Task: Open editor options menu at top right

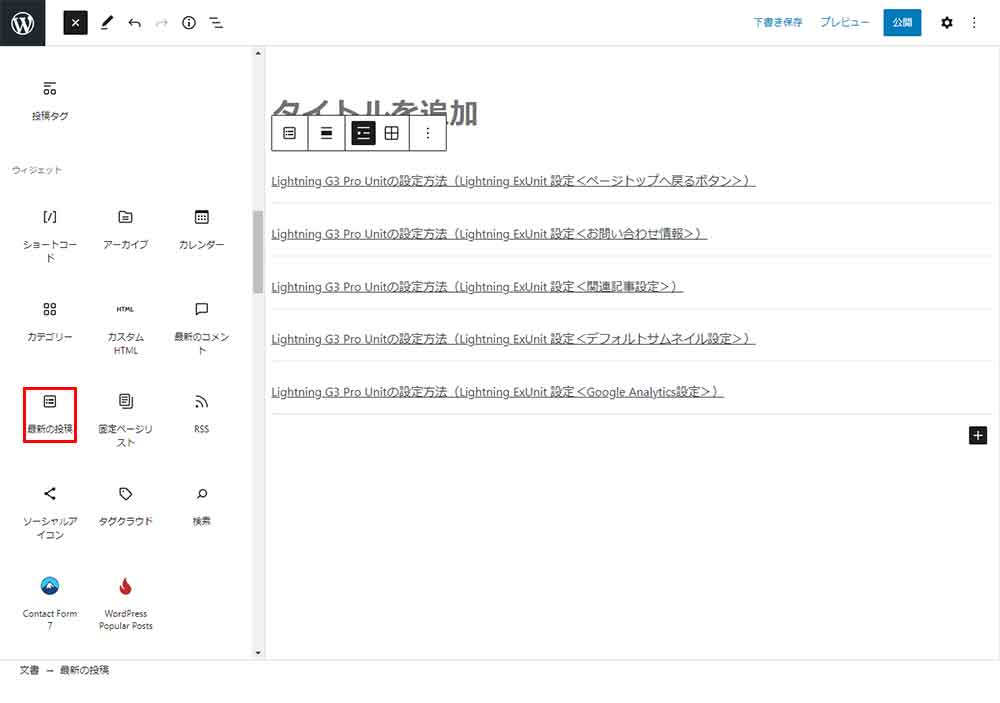Action: pyautogui.click(x=975, y=23)
